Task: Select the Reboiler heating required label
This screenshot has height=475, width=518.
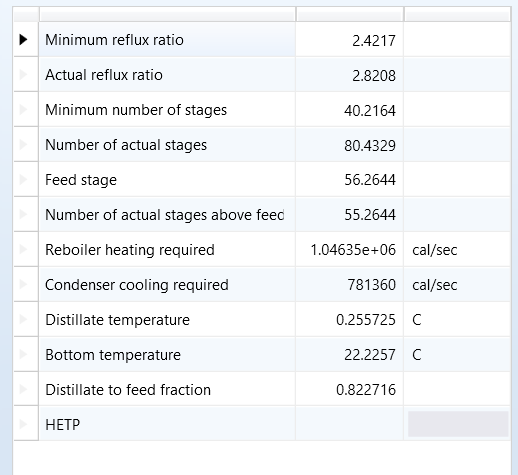Action: 130,250
